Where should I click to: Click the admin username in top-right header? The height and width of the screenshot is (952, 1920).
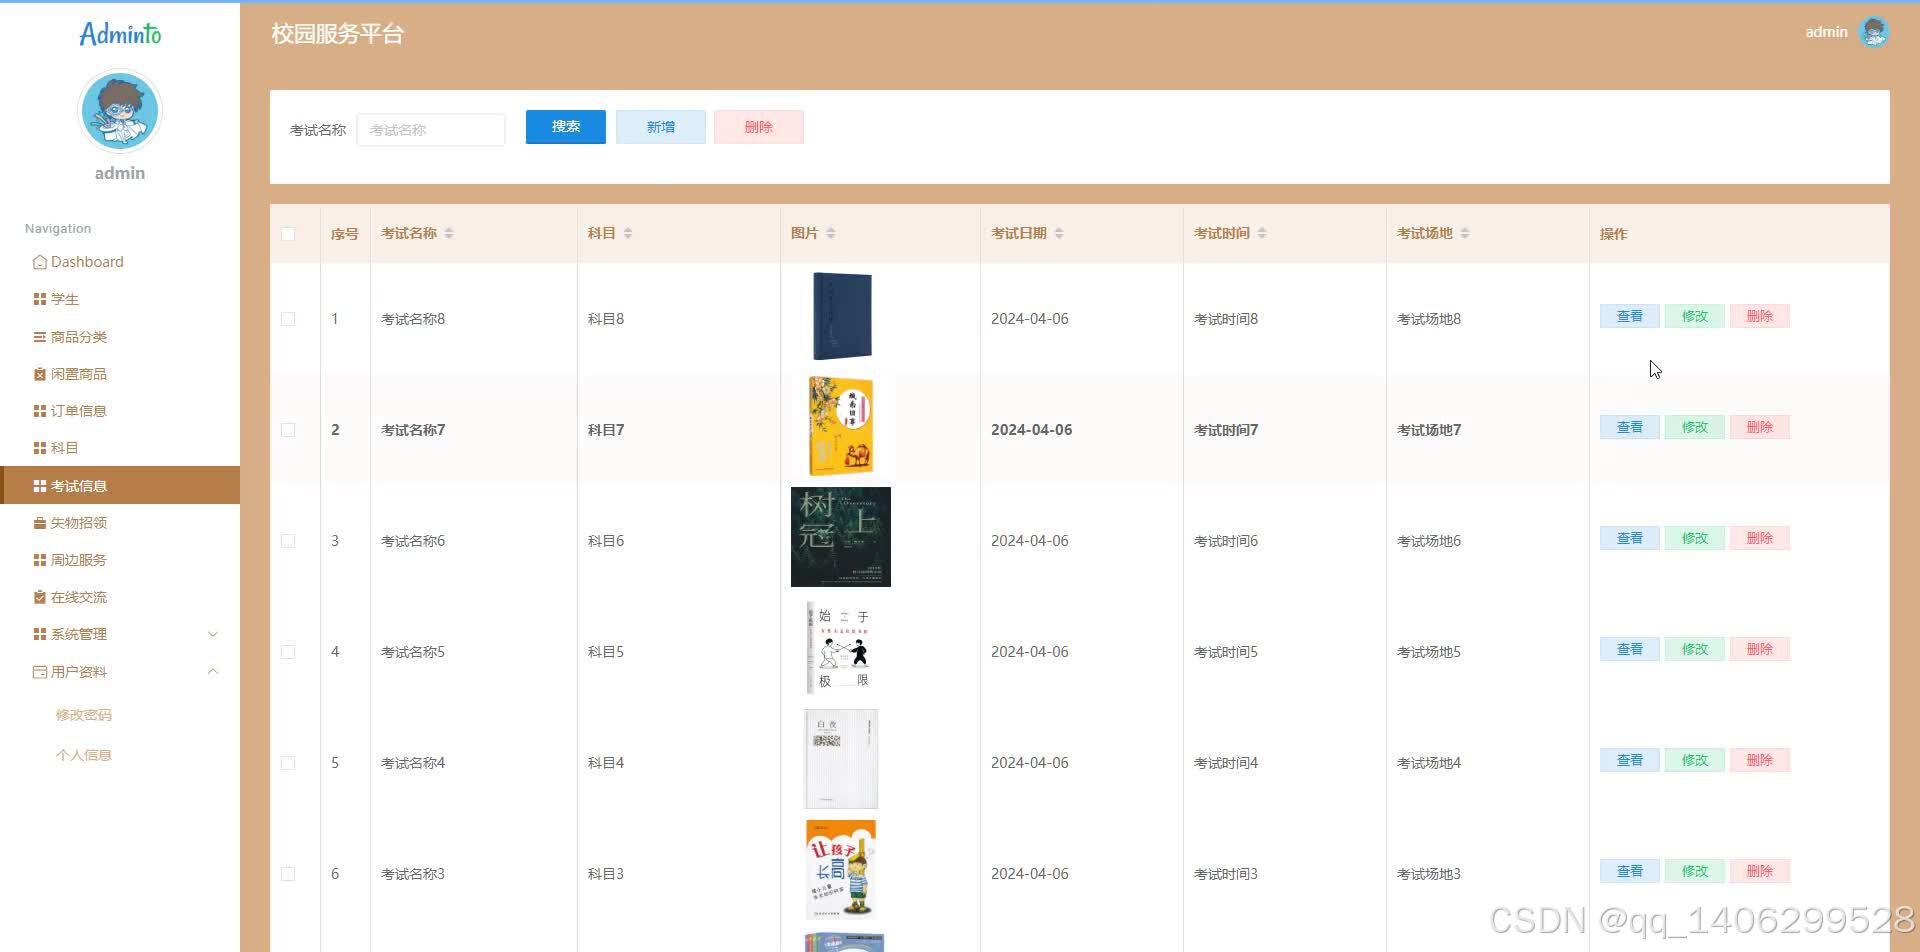(1826, 32)
